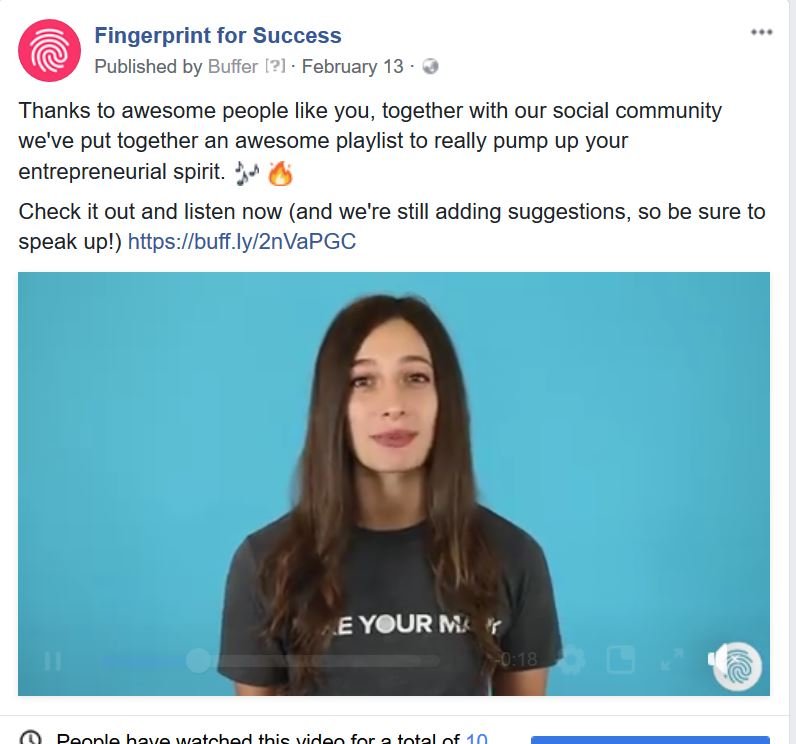The image size is (796, 744).
Task: Open the February 13 post timestamp
Action: tap(352, 66)
